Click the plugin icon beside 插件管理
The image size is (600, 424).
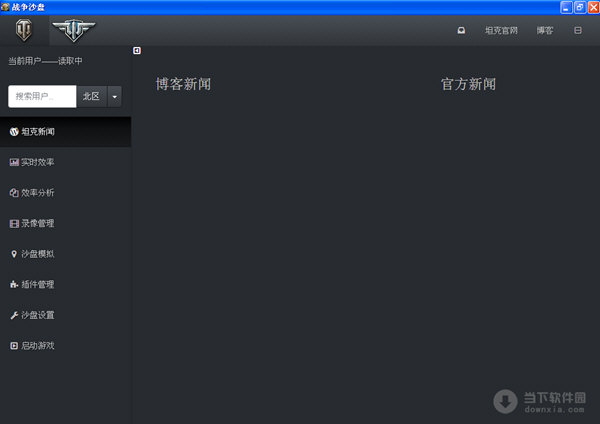pyautogui.click(x=14, y=284)
